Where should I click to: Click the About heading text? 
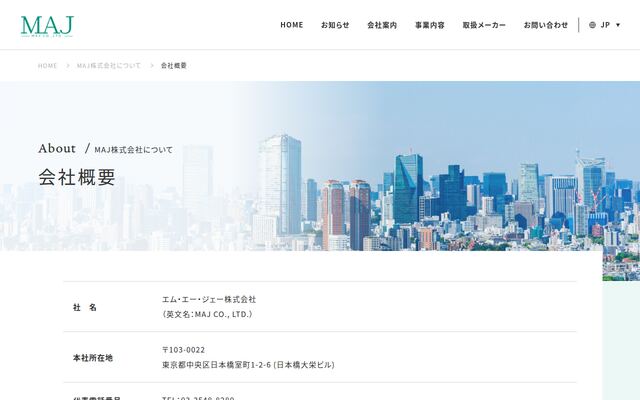(x=57, y=149)
